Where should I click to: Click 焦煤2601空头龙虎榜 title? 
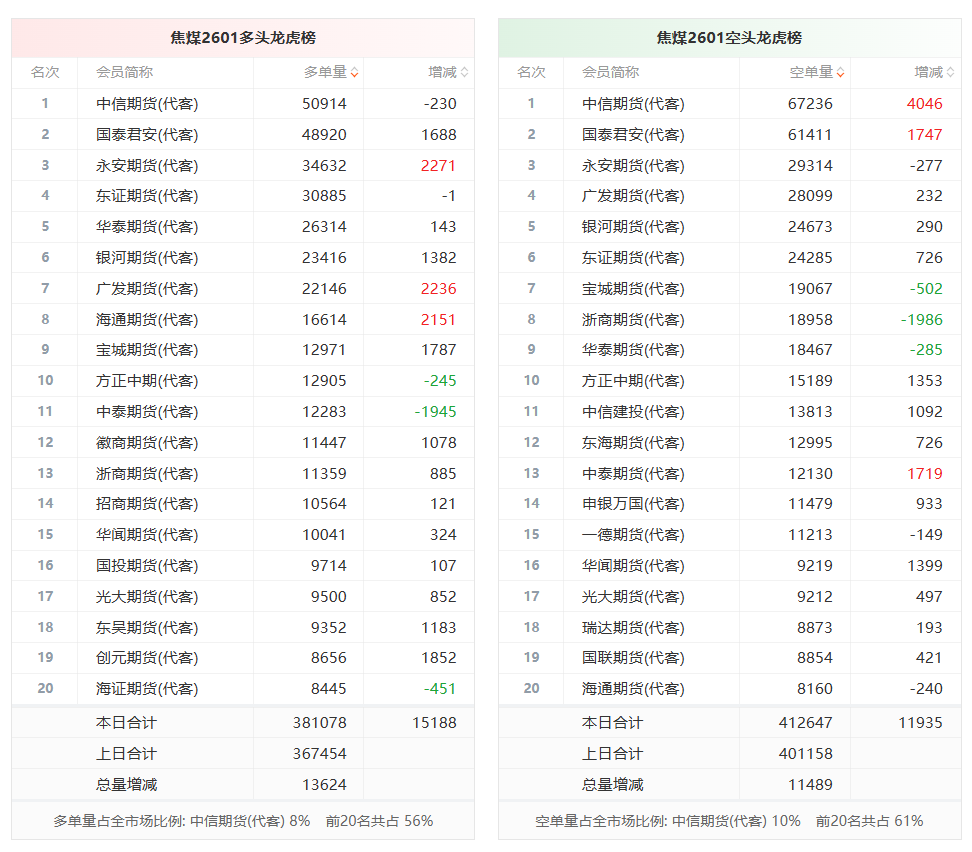click(729, 38)
